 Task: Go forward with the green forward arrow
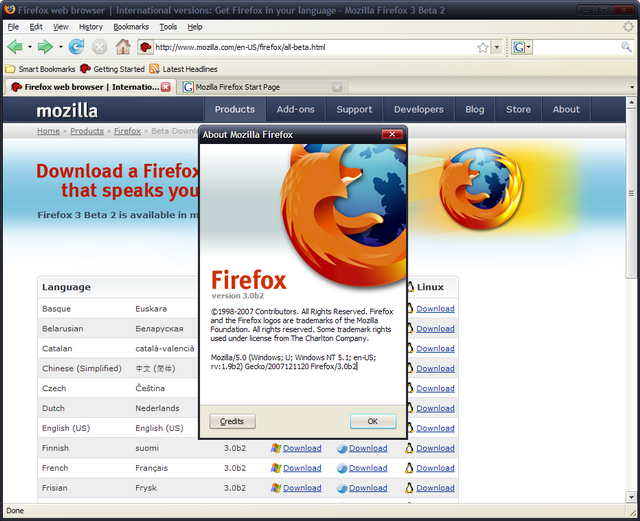click(x=45, y=47)
